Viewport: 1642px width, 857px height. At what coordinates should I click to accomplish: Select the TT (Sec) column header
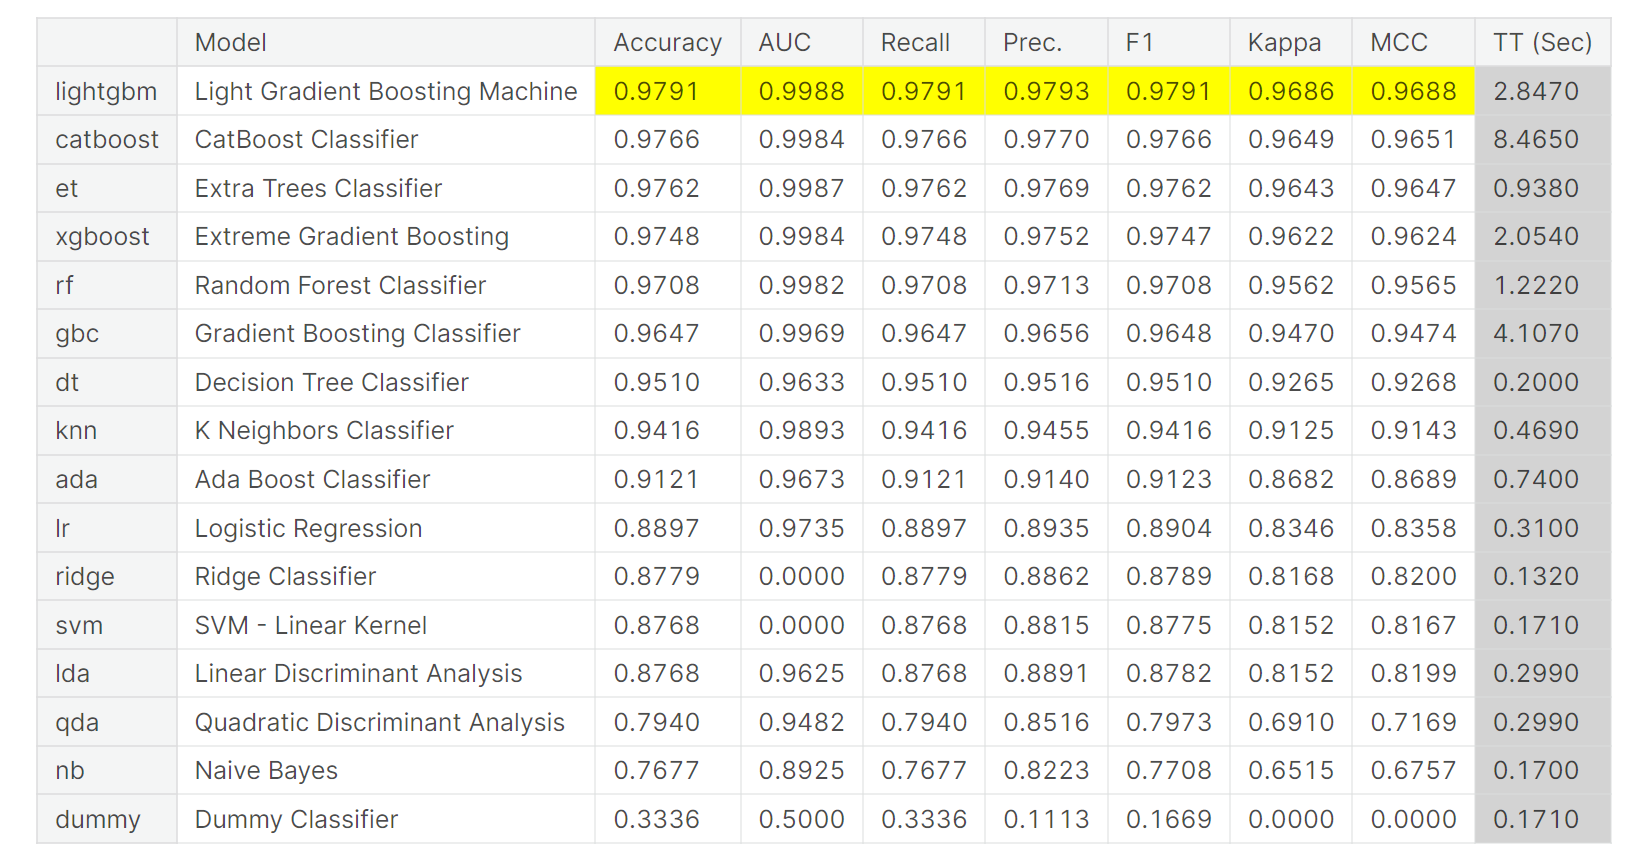[1541, 43]
